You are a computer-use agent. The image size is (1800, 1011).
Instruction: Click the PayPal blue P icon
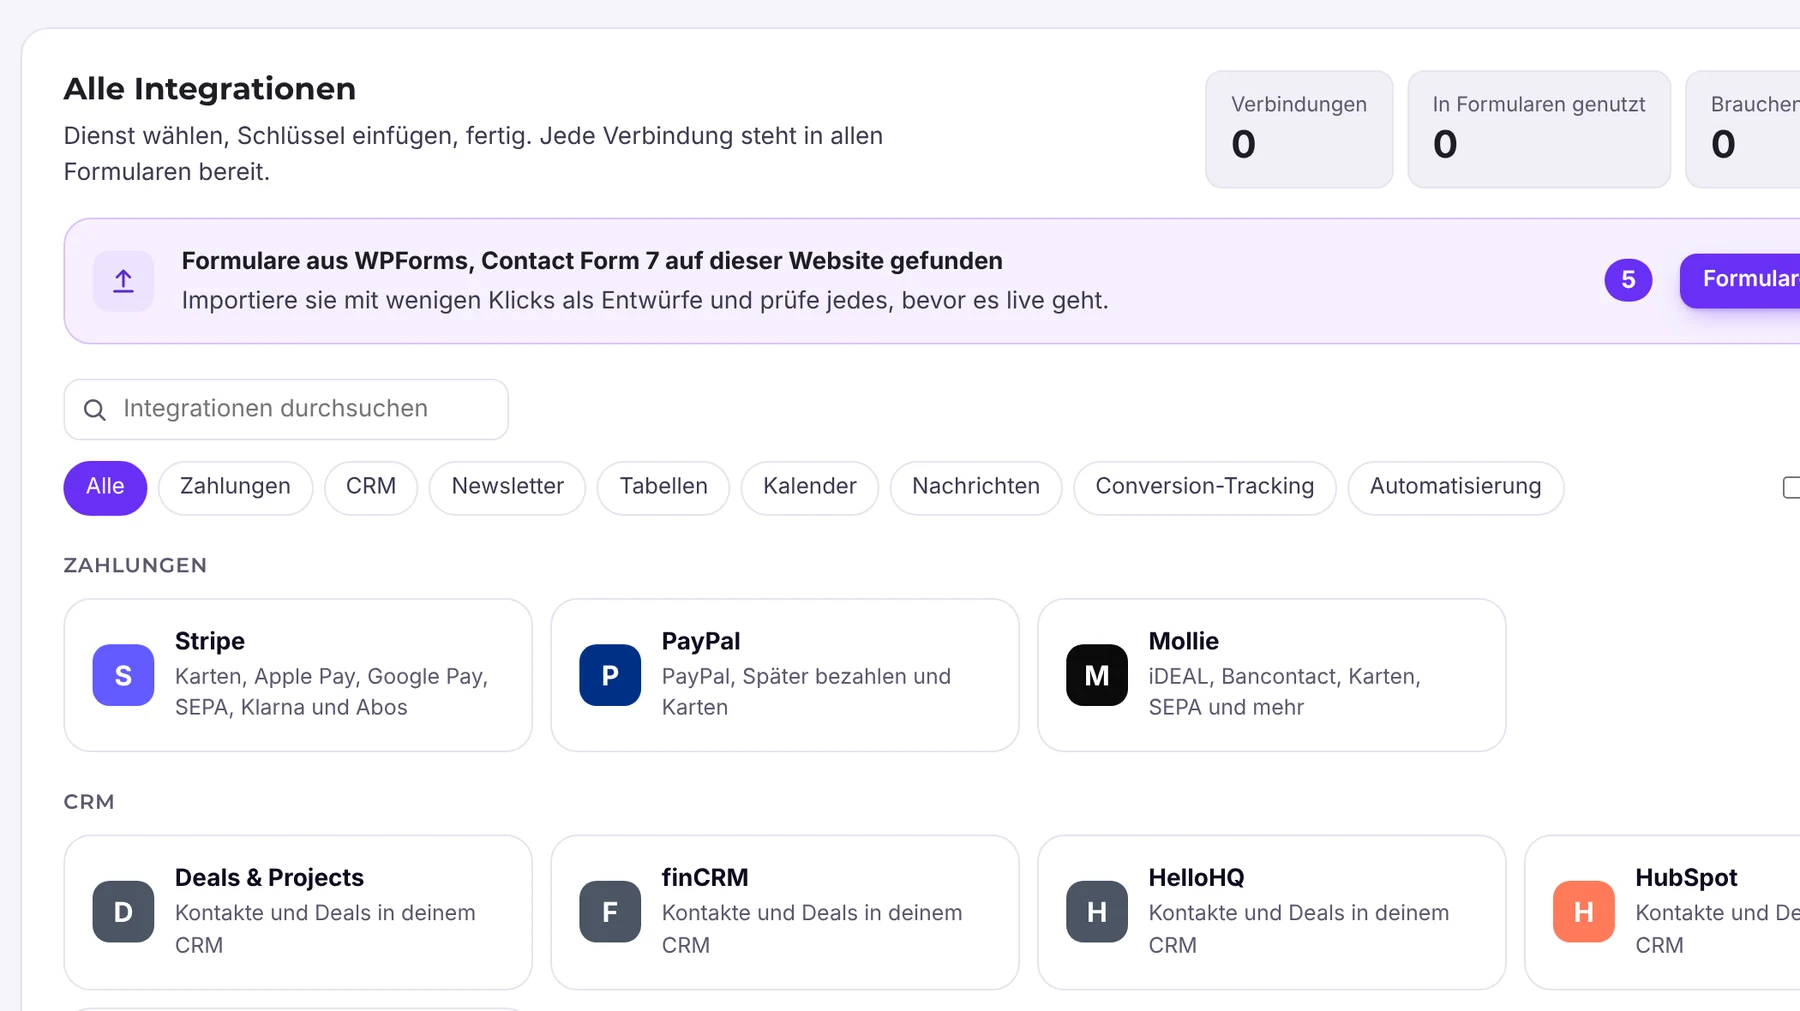coord(610,675)
